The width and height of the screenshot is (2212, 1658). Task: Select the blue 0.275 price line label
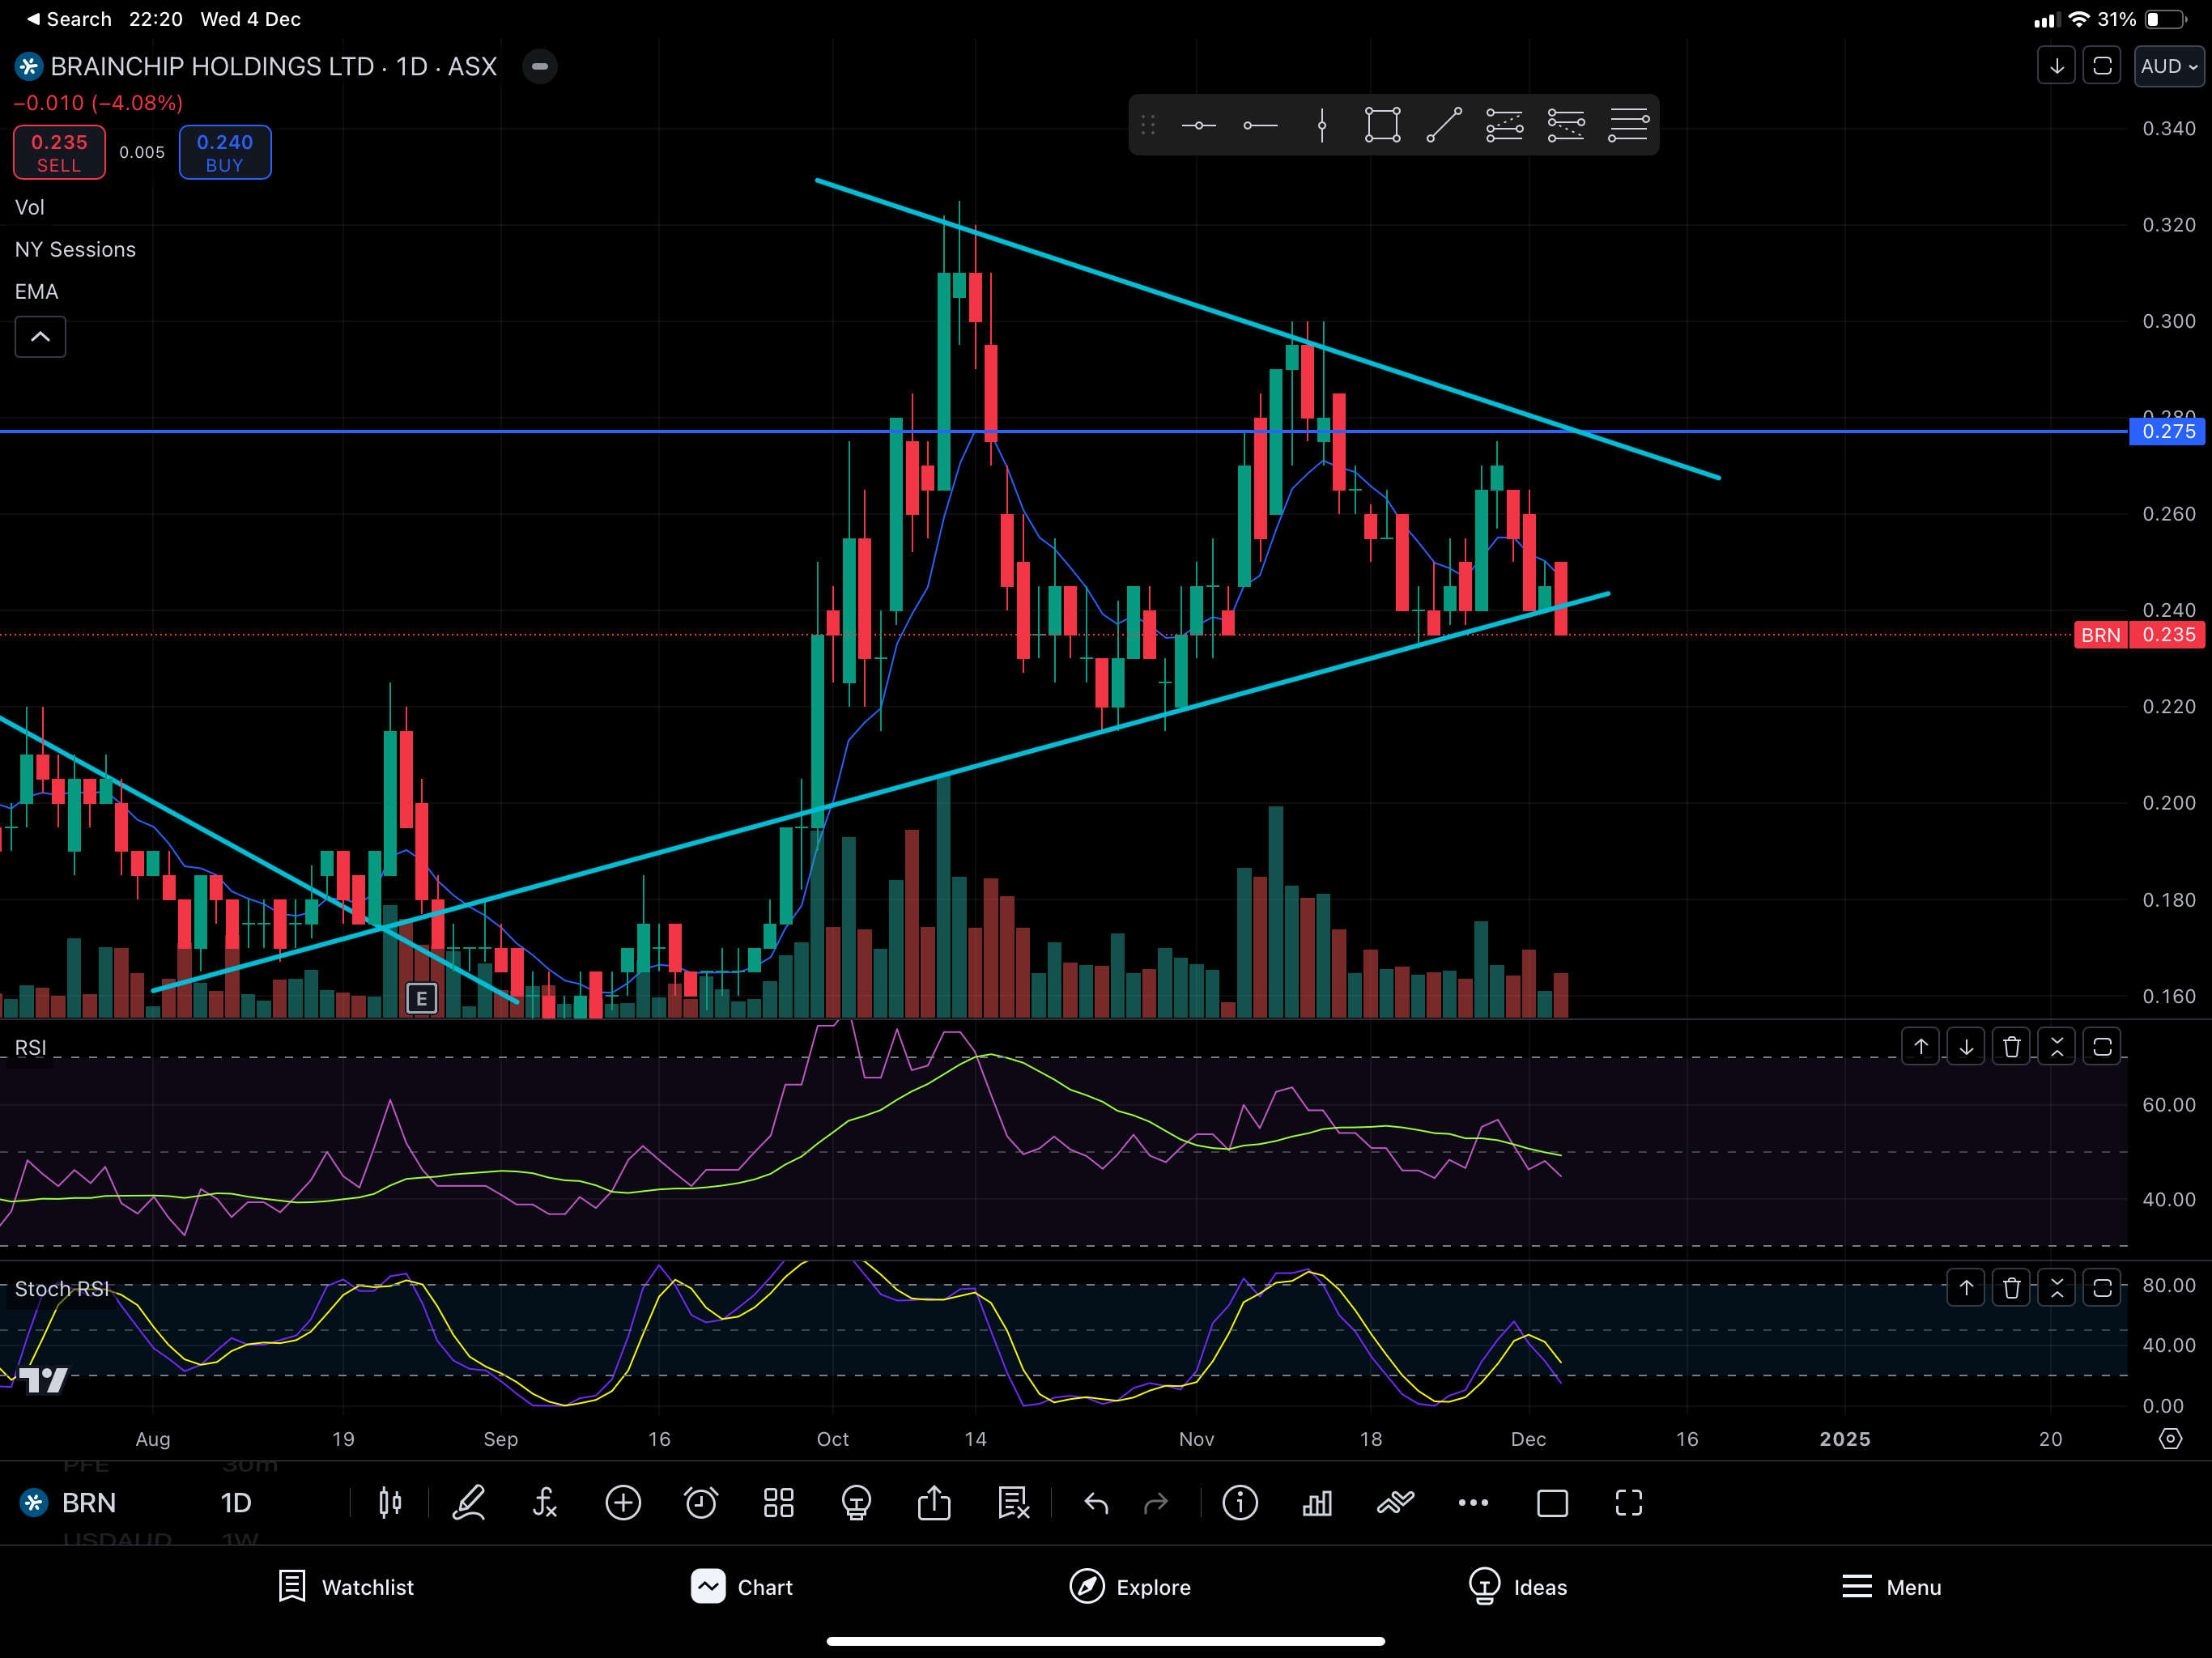click(2167, 431)
